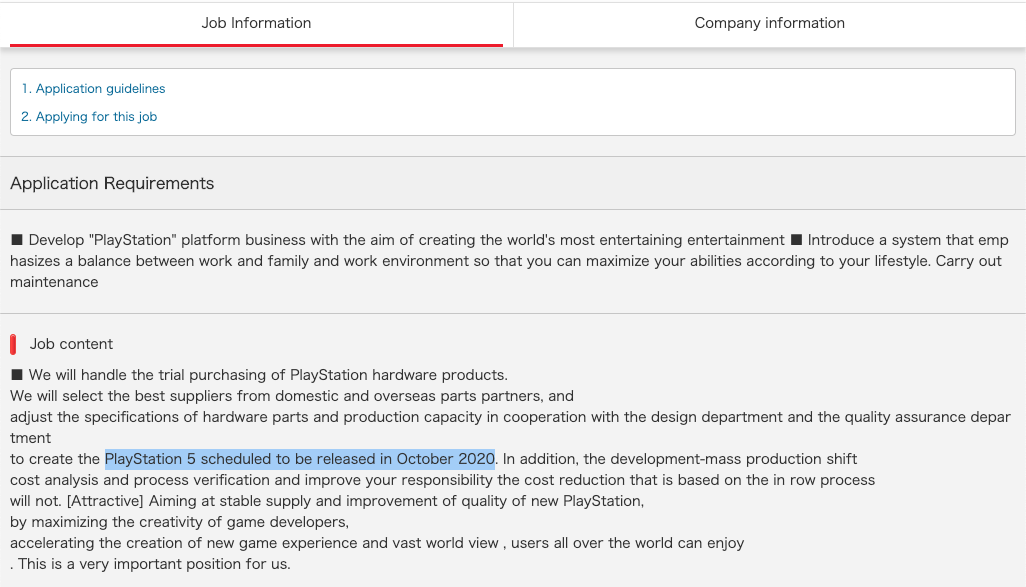This screenshot has height=587, width=1026.
Task: Click empty area in the contents links box
Action: (x=589, y=102)
